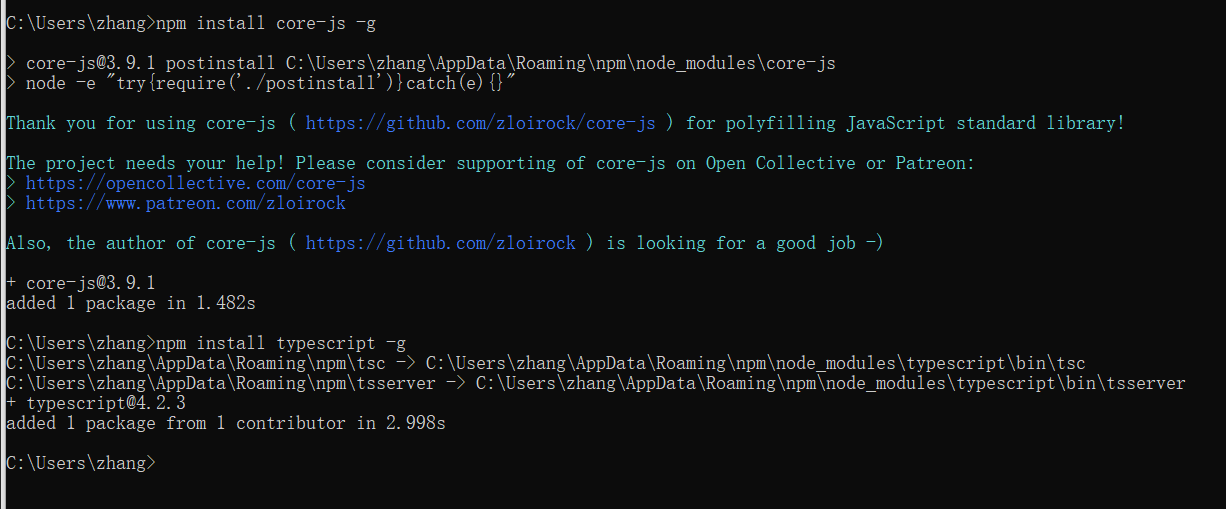Click the final empty C:\Users\zhang> prompt
The image size is (1226, 509).
click(81, 463)
